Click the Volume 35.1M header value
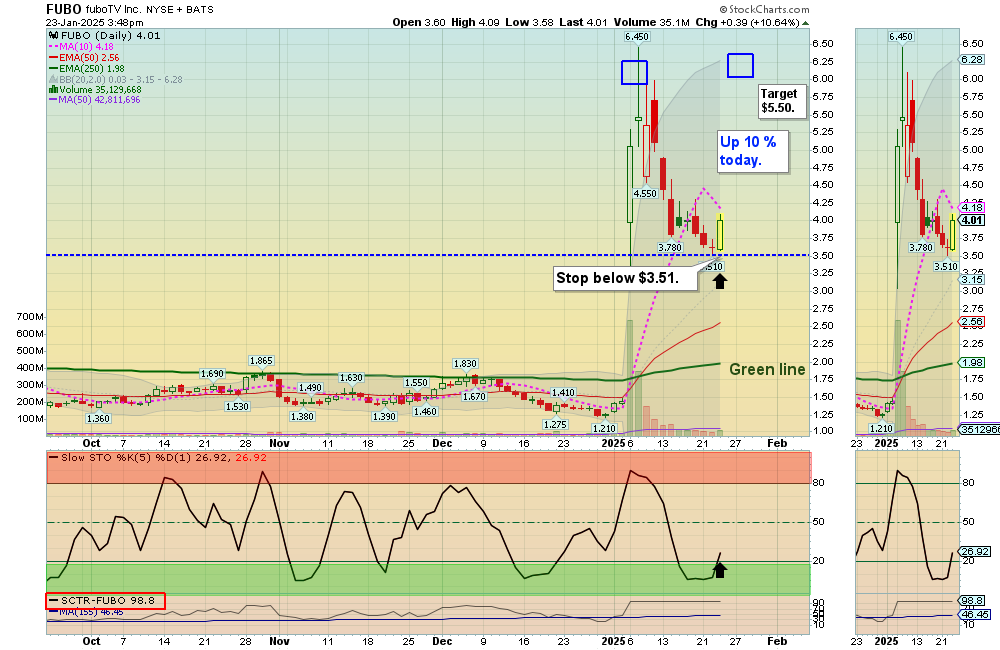The height and width of the screenshot is (650, 1000). (651, 22)
